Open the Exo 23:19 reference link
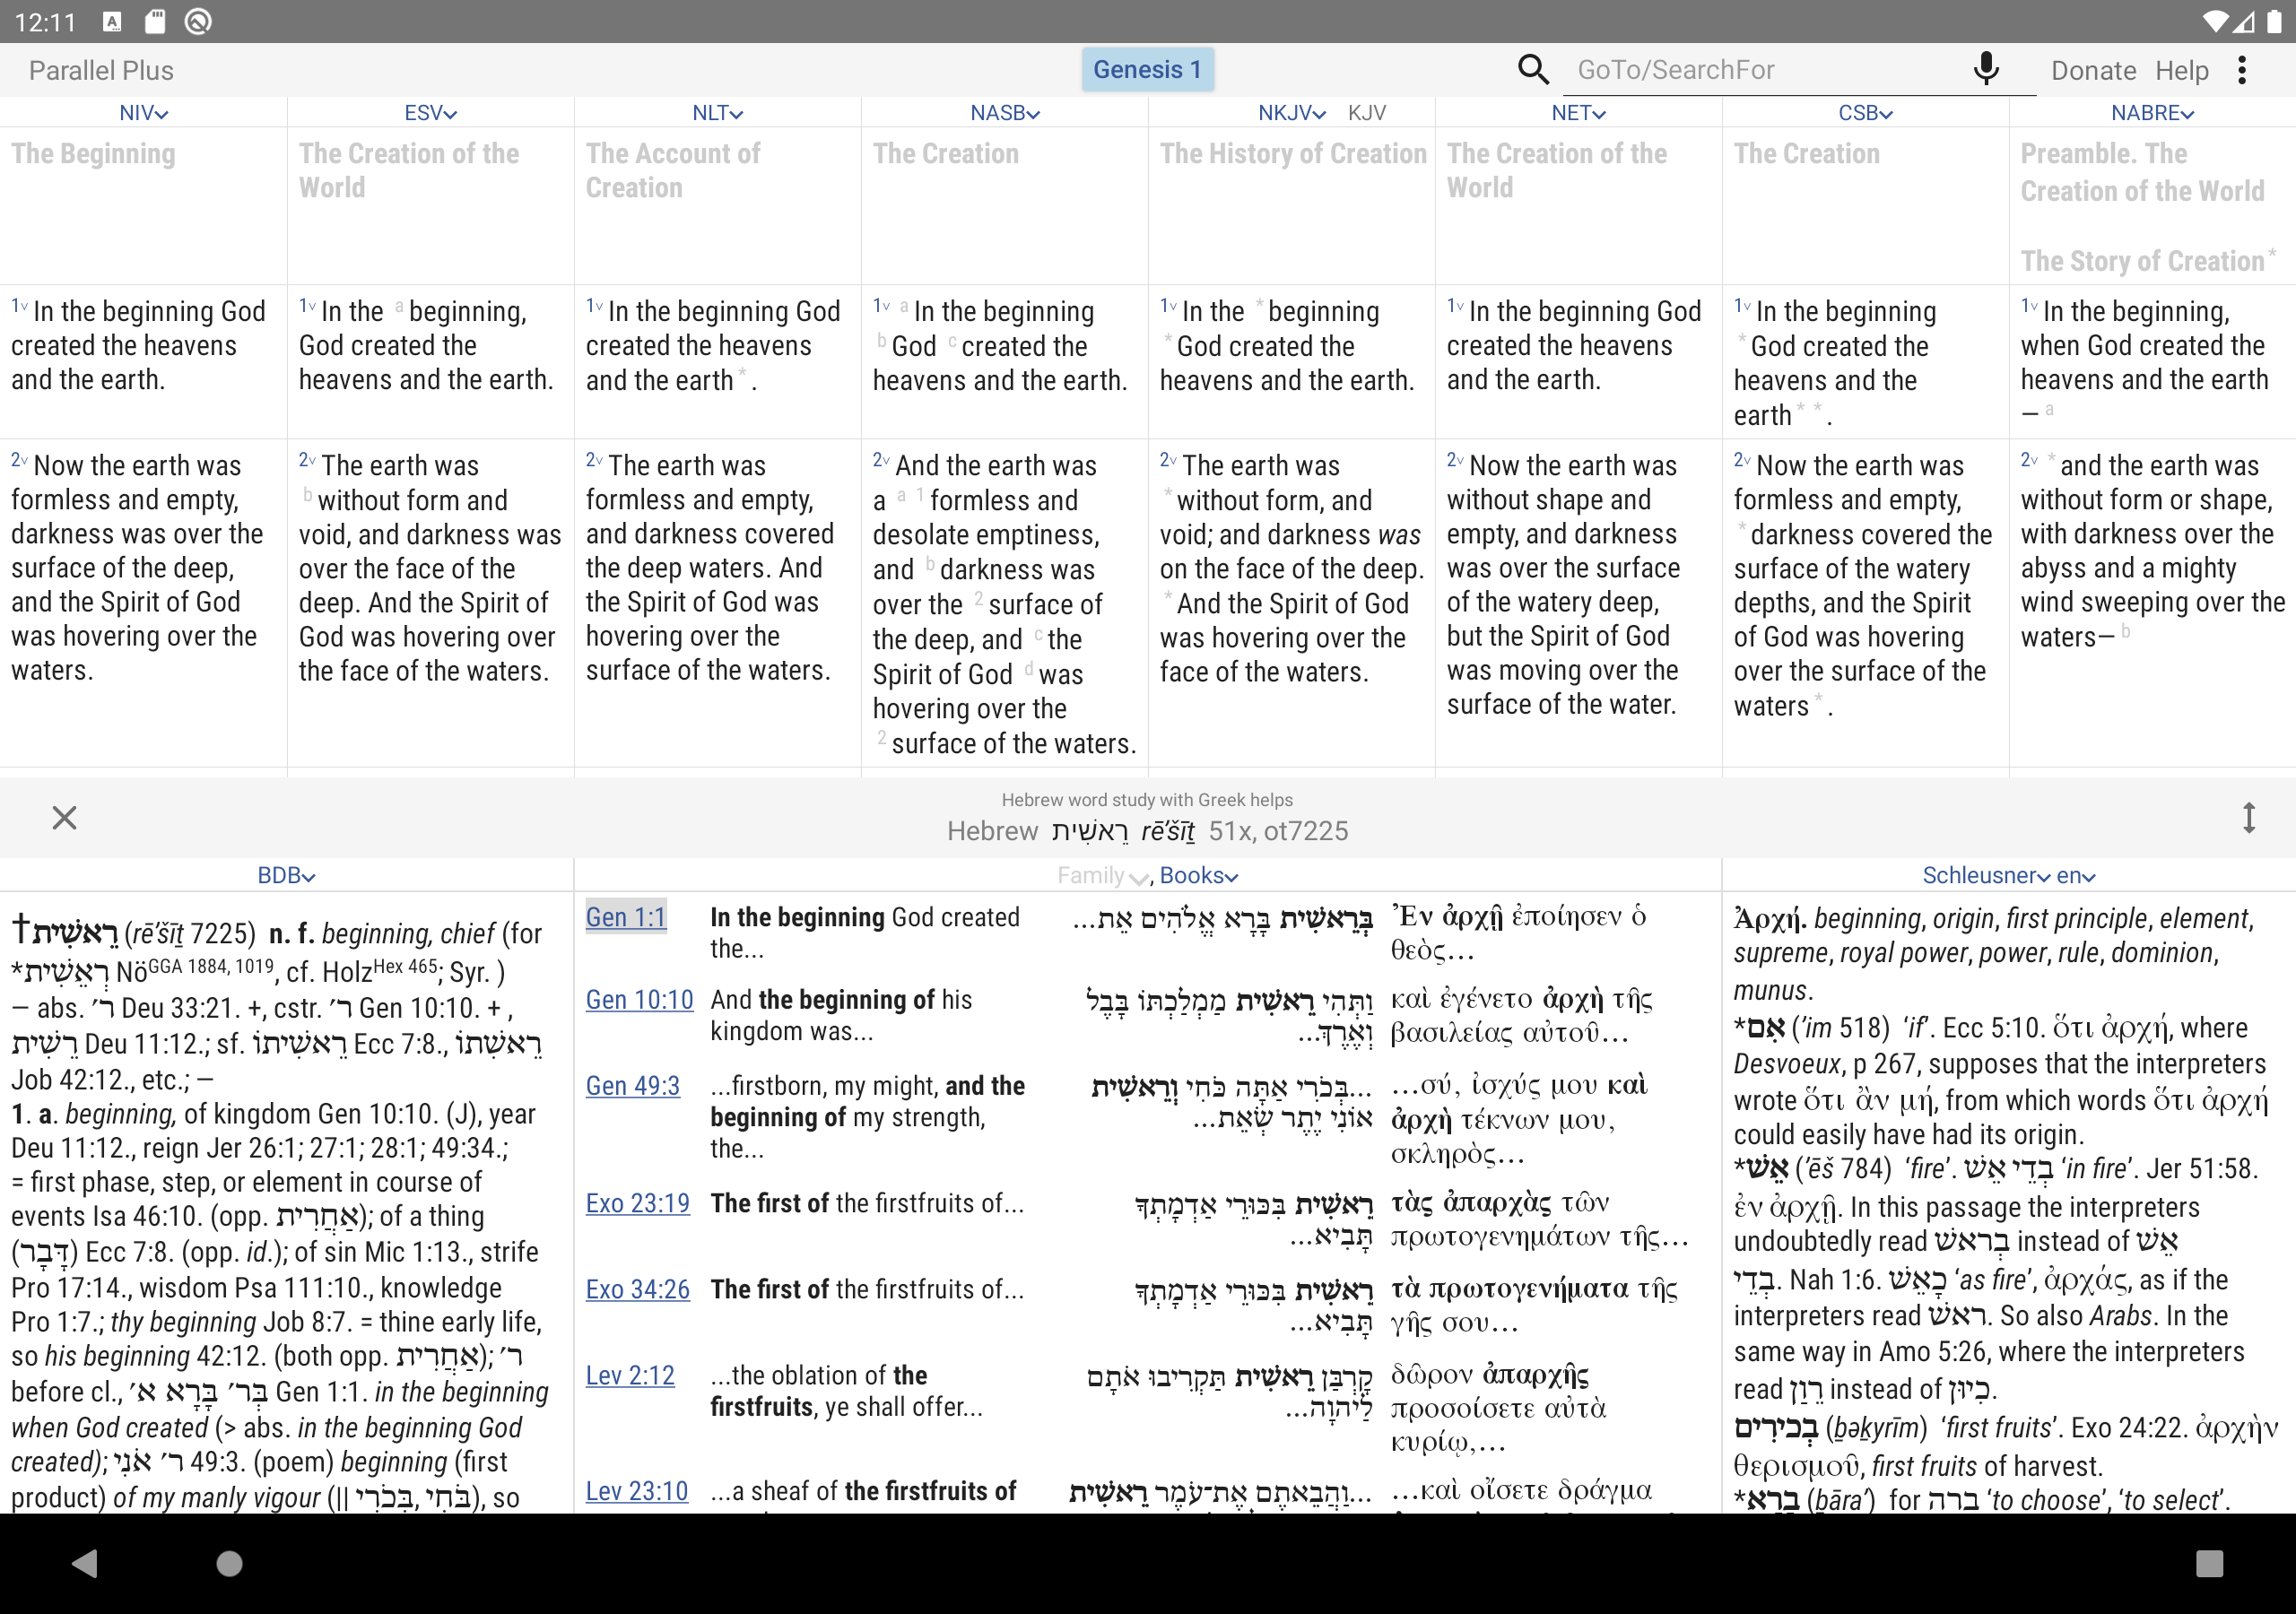 pyautogui.click(x=638, y=1202)
